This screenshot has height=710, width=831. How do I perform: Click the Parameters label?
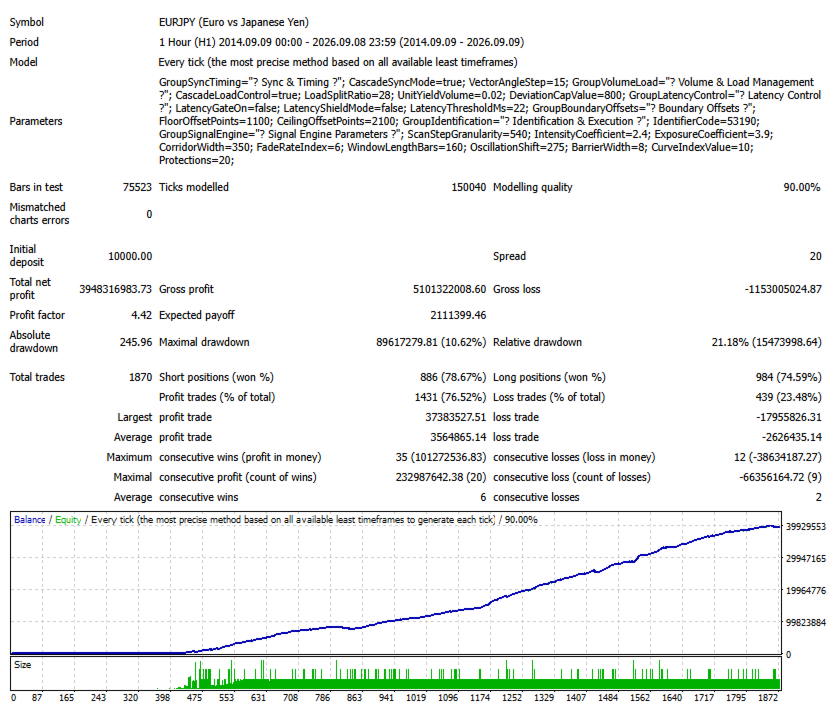[36, 121]
